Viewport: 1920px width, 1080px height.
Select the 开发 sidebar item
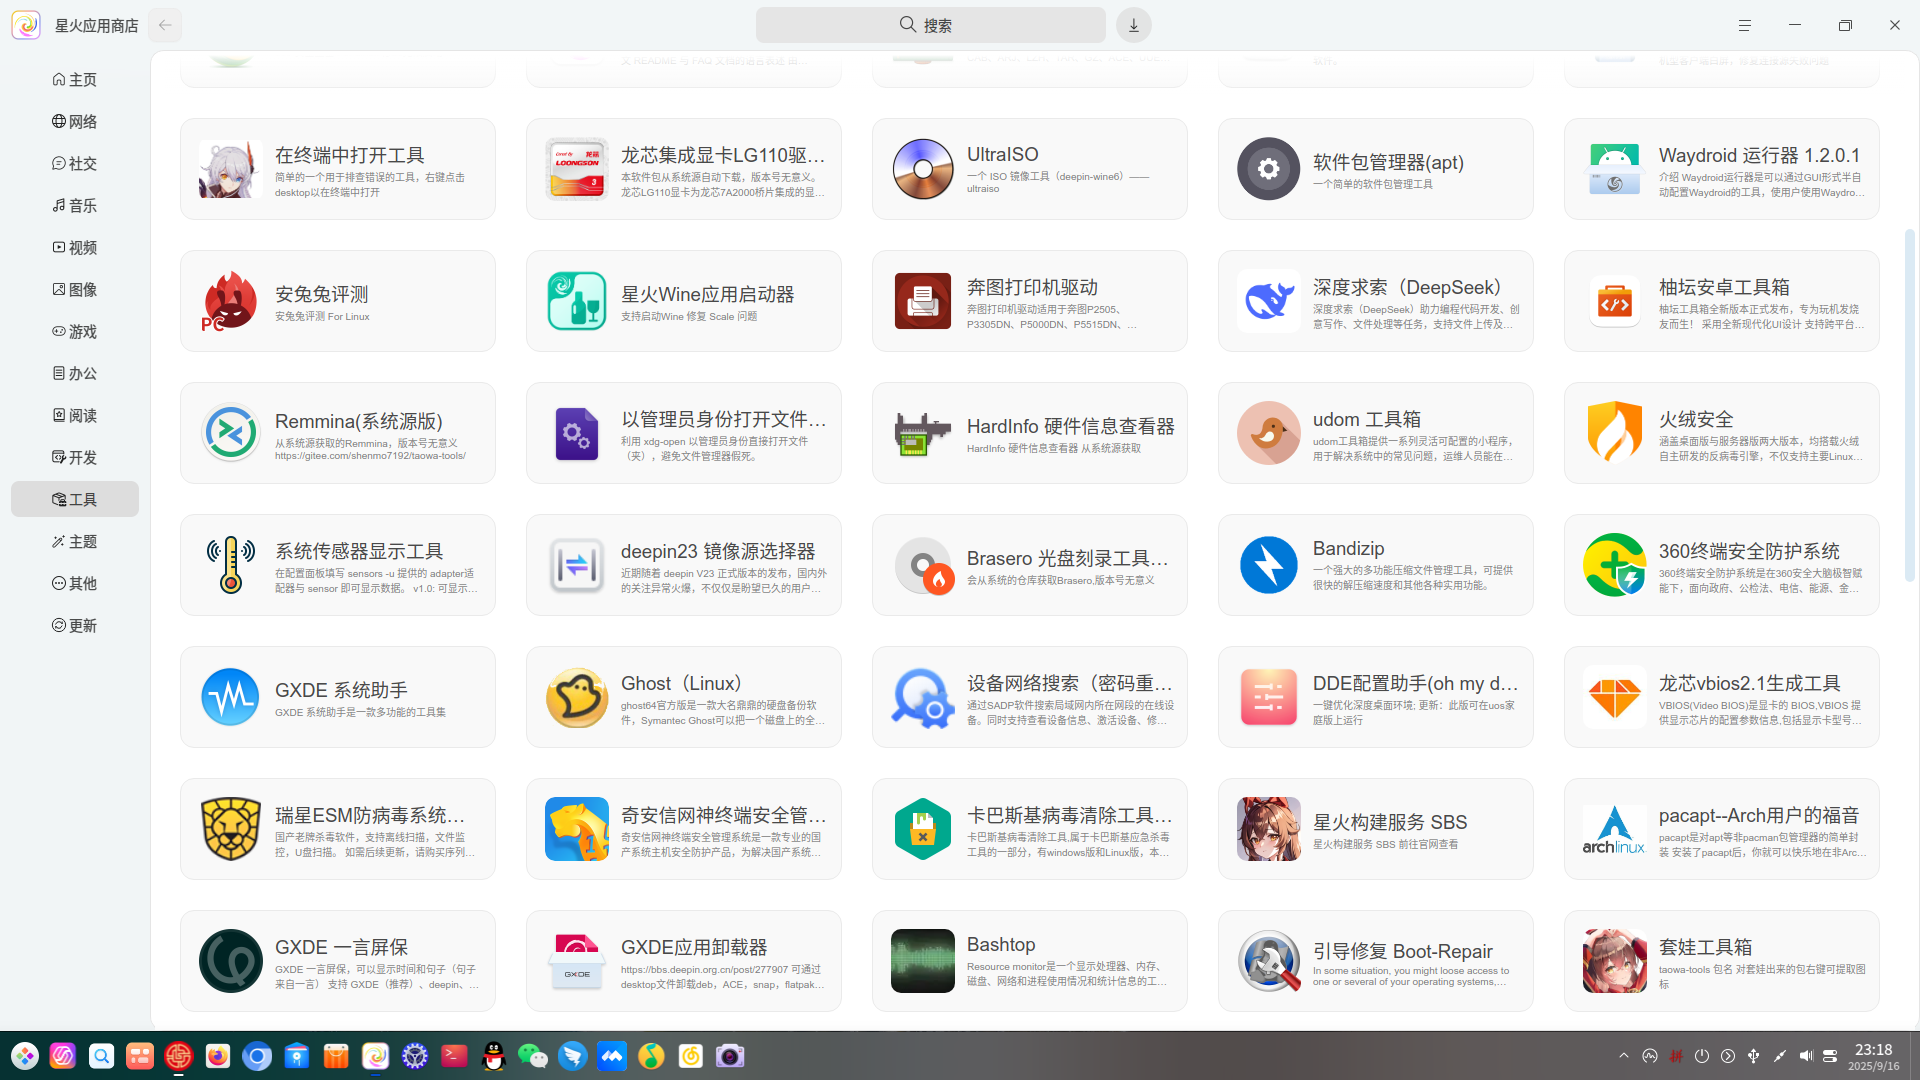pos(75,457)
